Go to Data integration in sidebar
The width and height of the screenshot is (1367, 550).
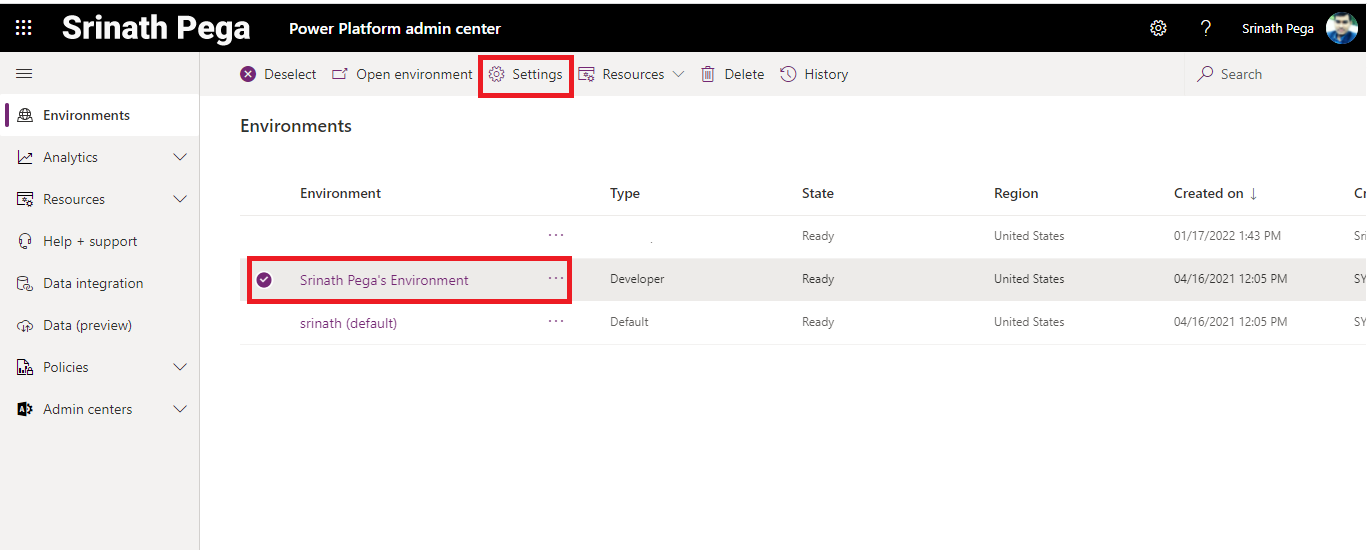(92, 283)
